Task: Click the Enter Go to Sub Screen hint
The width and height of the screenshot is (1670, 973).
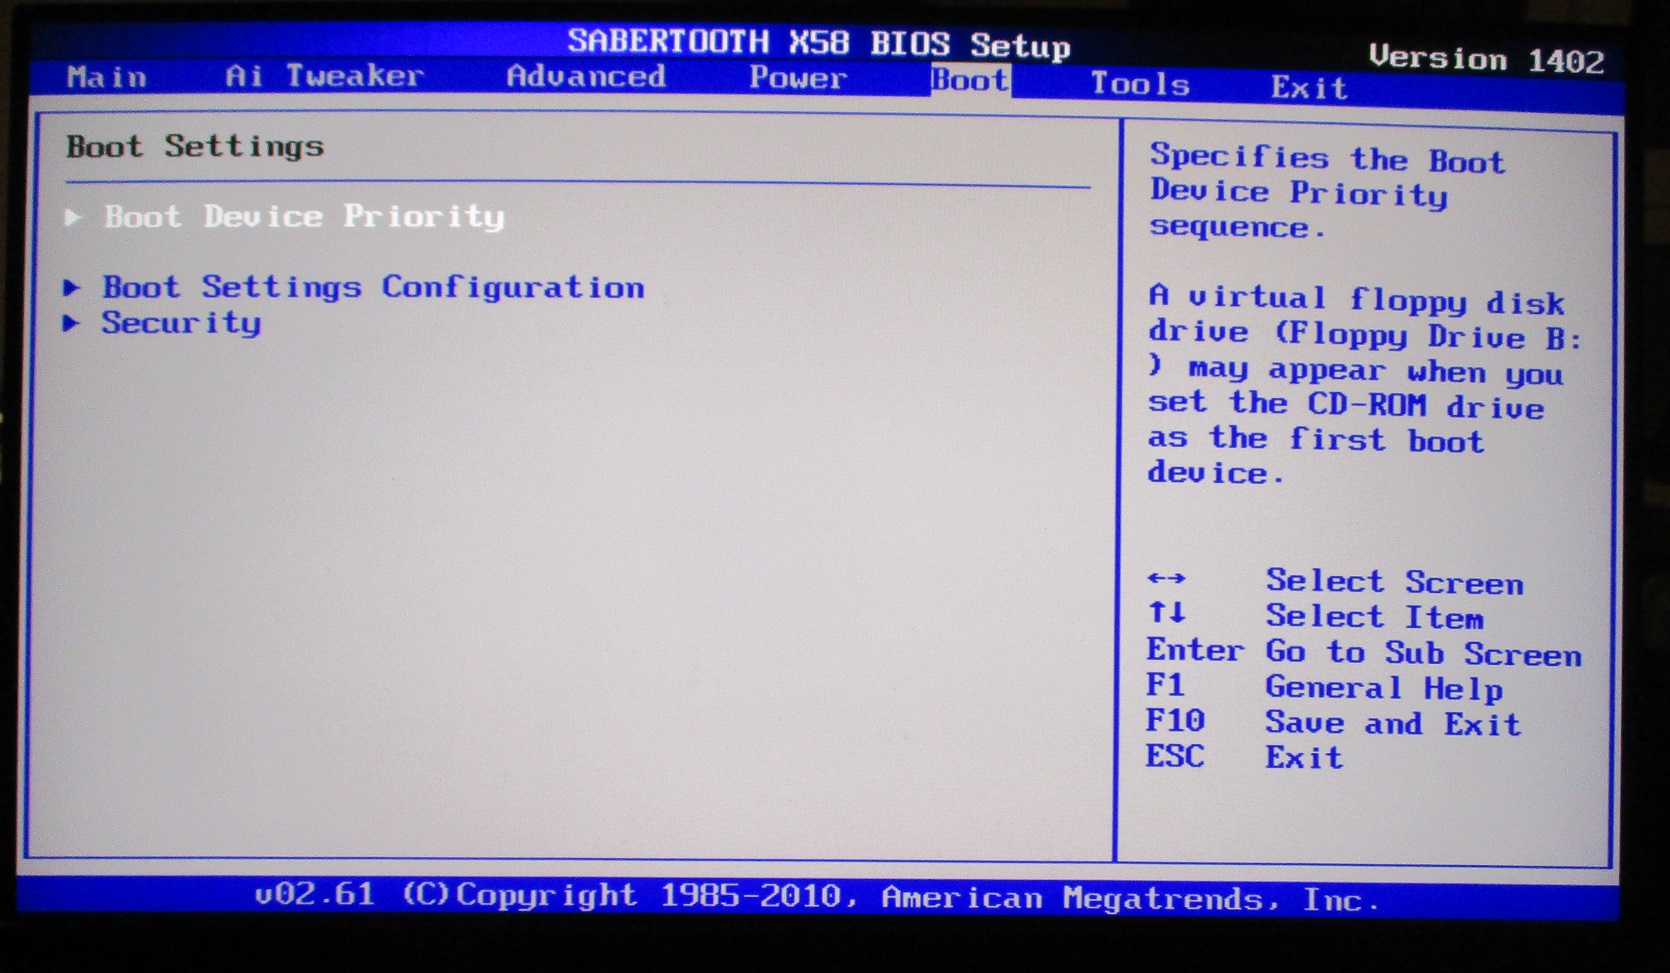Action: (1364, 652)
